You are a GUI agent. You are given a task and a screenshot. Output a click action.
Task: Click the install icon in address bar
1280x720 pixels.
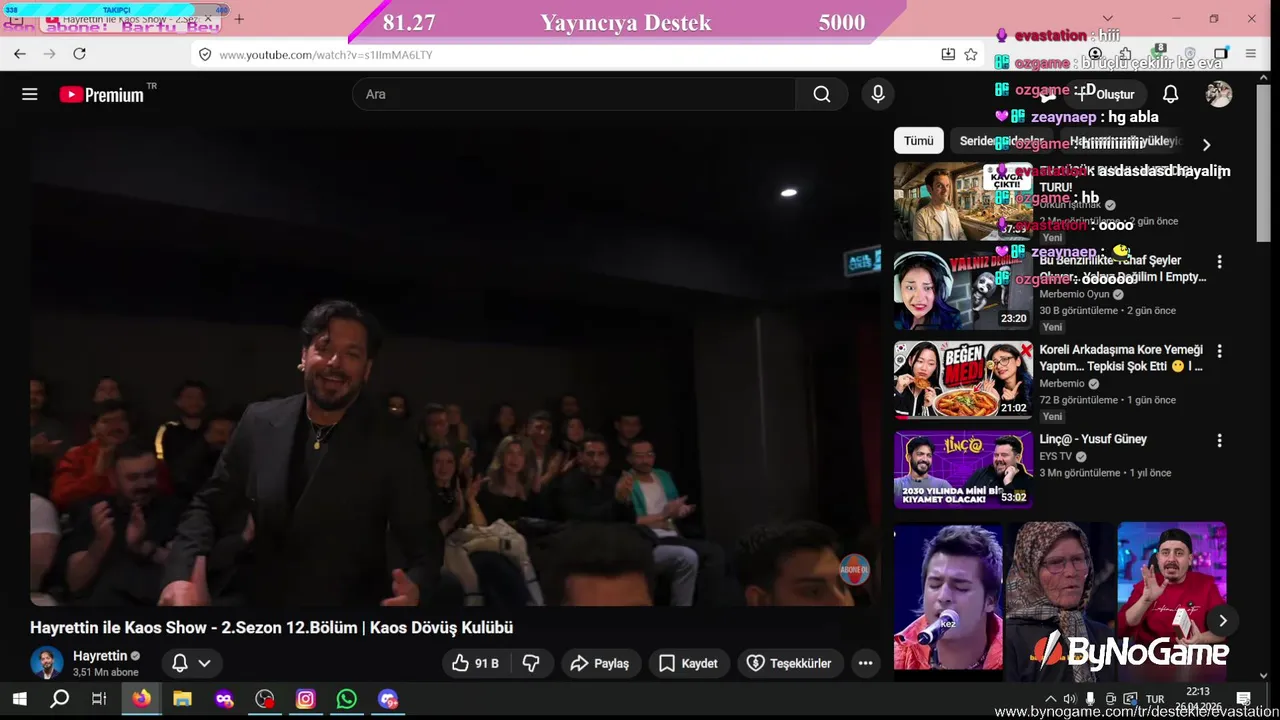point(947,54)
